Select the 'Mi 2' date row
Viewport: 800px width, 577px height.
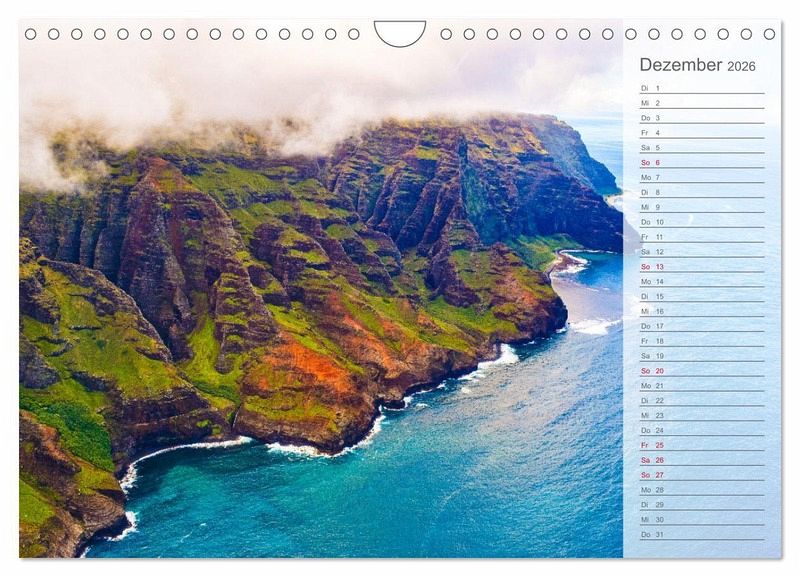pyautogui.click(x=702, y=103)
